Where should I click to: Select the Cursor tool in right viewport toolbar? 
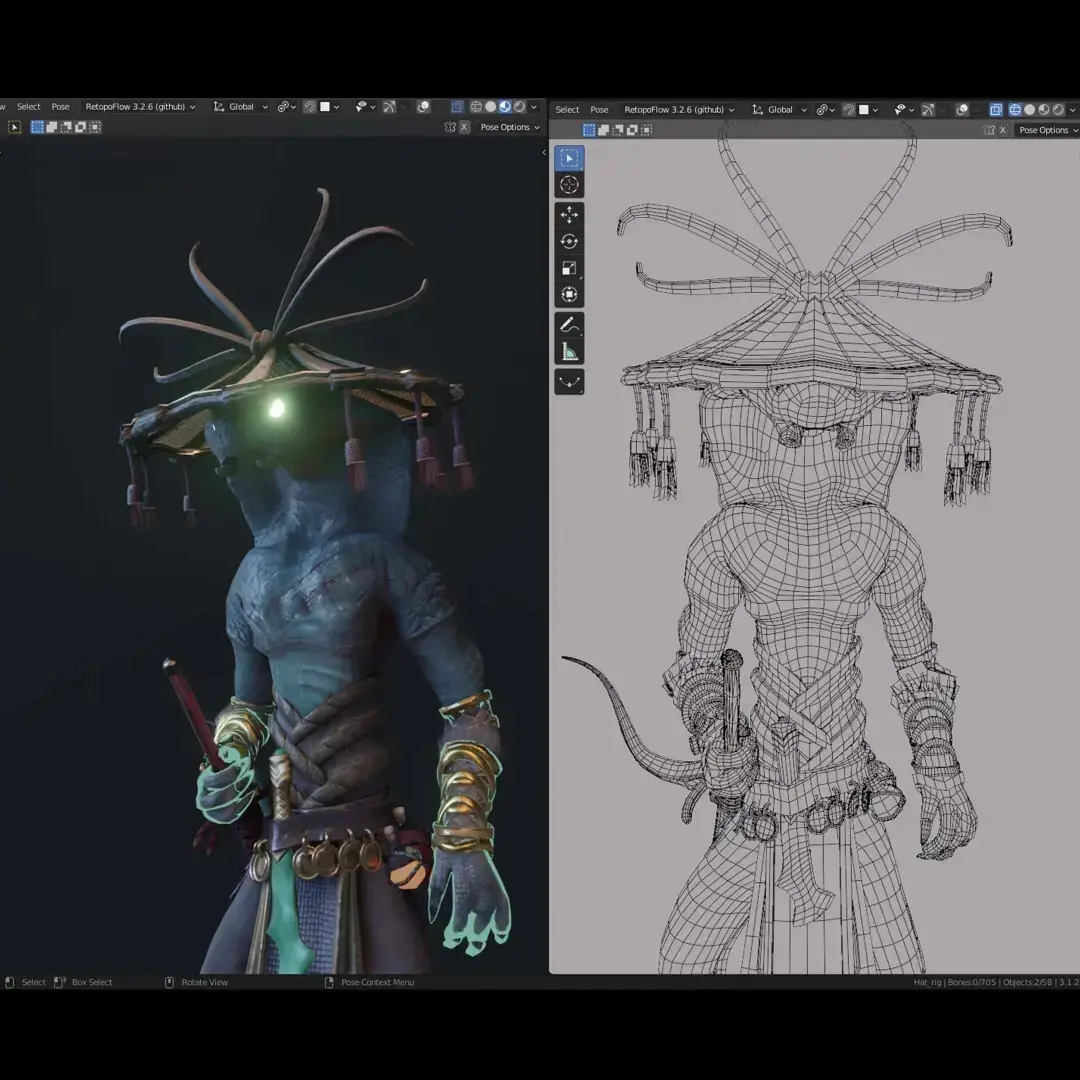pos(569,185)
